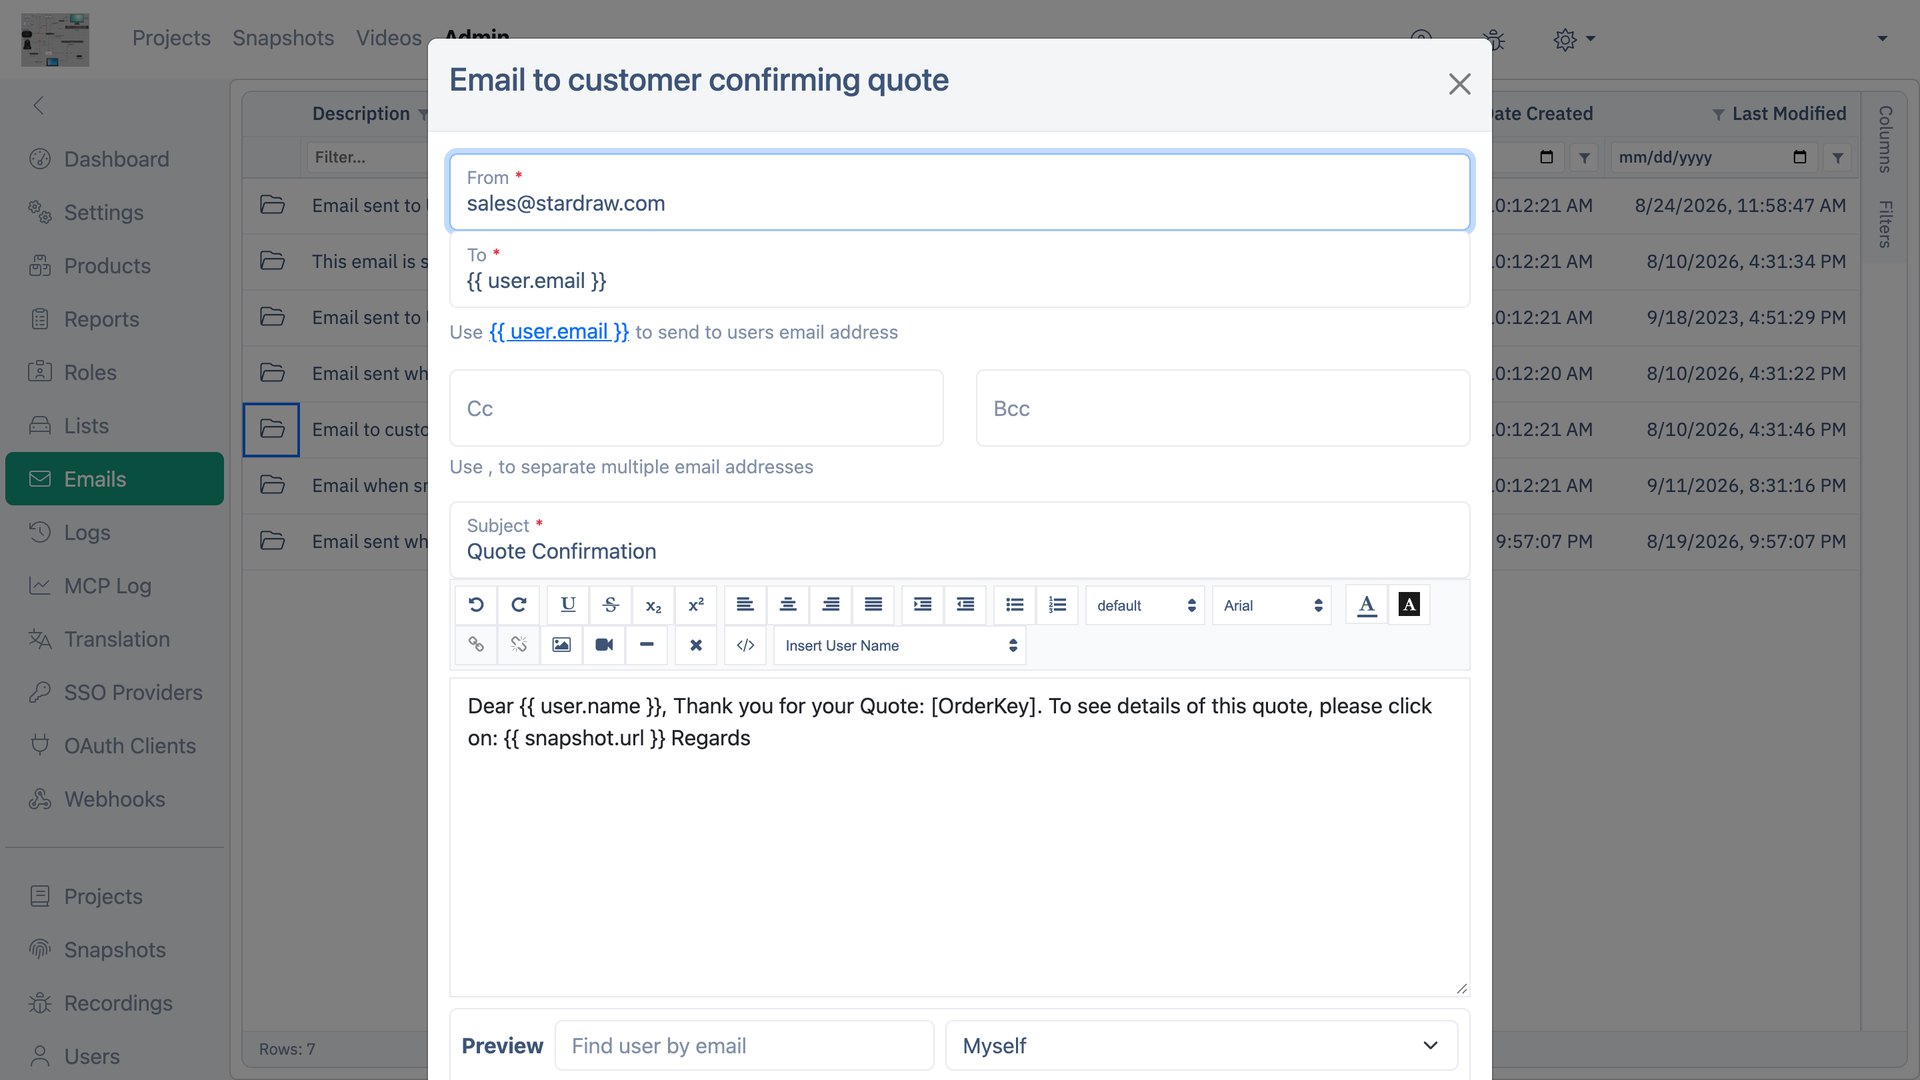Viewport: 1920px width, 1080px height.
Task: Click the Find user by email field
Action: tap(745, 1046)
